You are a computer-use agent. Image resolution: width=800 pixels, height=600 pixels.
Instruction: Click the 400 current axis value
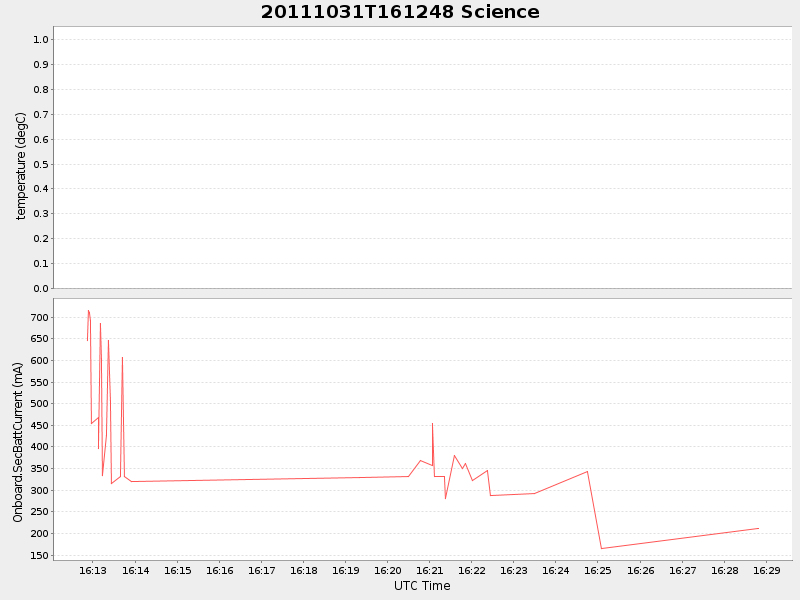39,447
